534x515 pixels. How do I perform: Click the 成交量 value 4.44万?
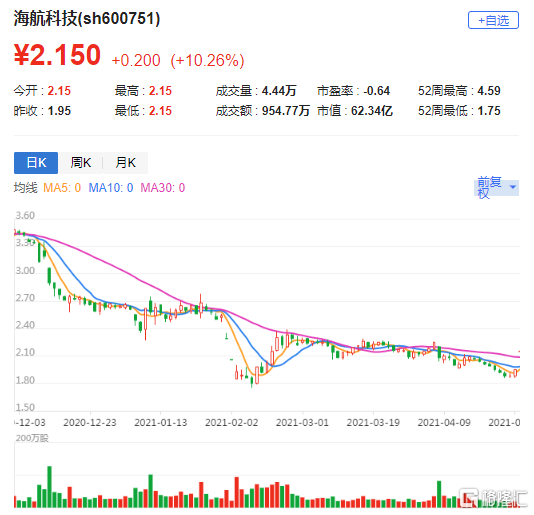point(279,91)
